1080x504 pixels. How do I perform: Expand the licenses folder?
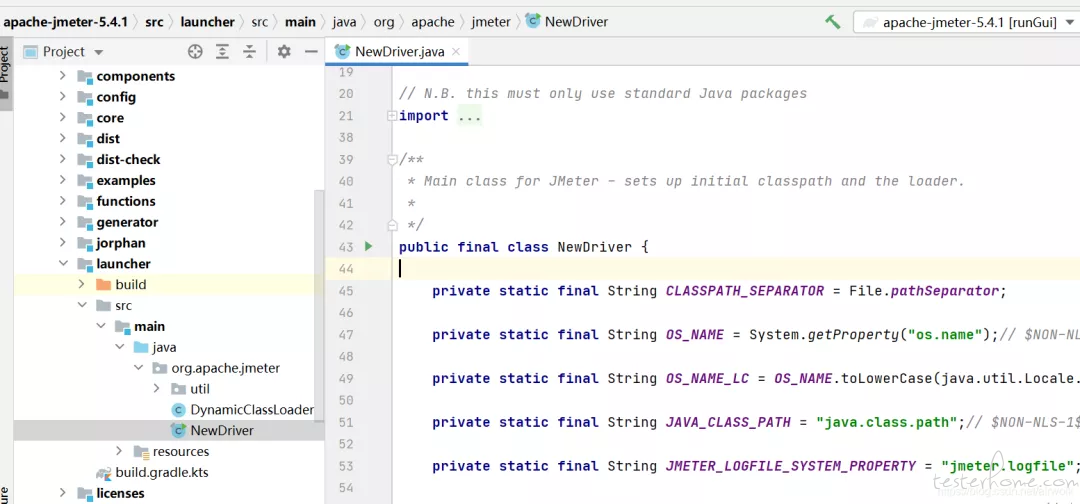click(63, 493)
